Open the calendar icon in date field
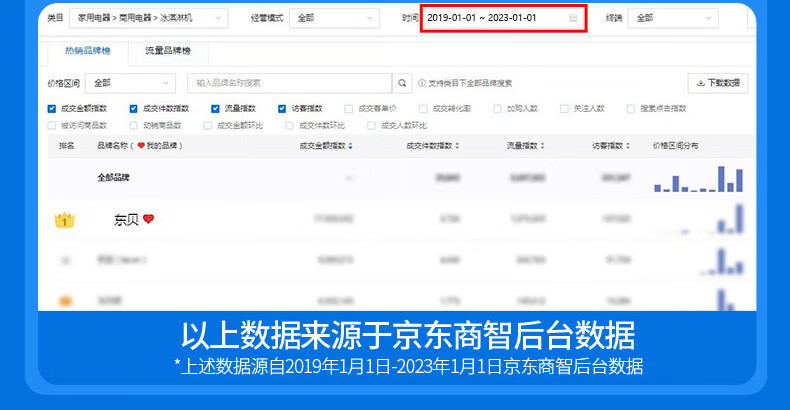790x410 pixels. (x=573, y=18)
